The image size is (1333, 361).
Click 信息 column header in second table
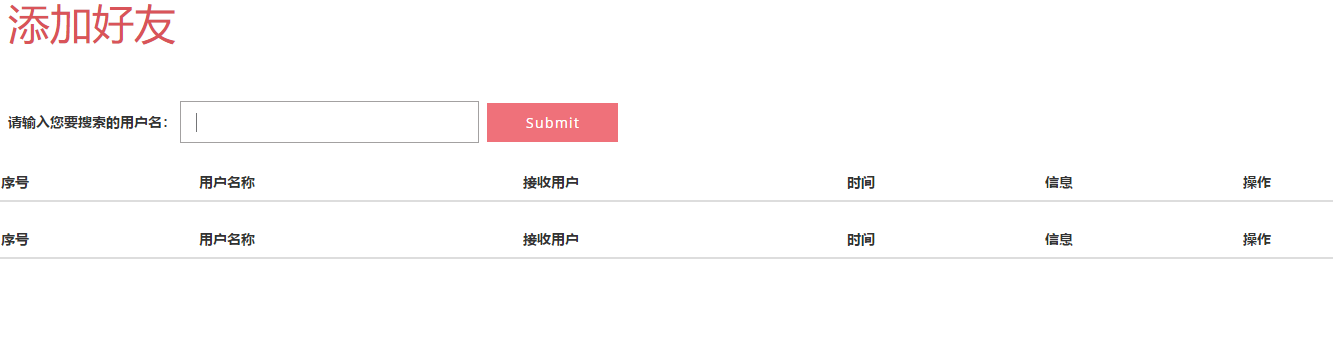[1059, 240]
